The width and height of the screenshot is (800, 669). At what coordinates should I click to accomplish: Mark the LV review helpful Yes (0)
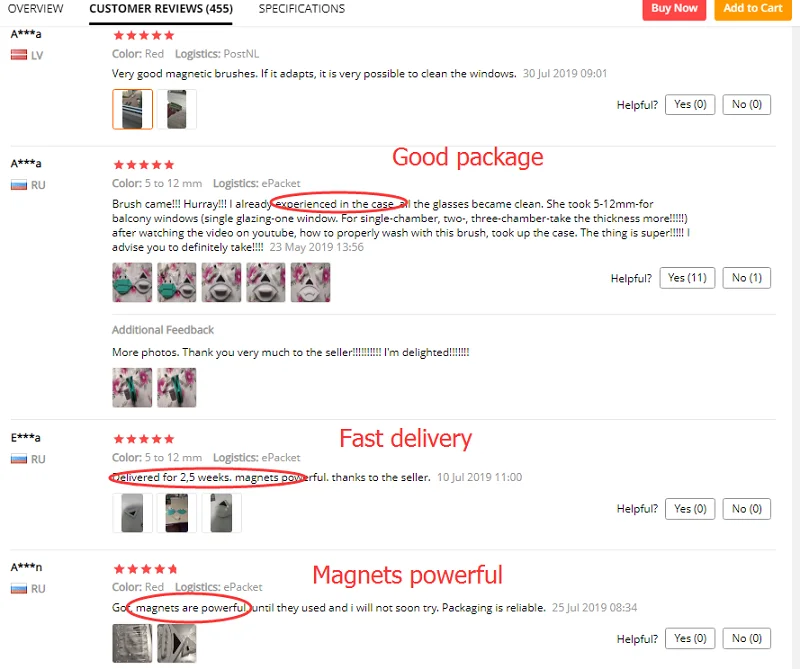click(x=690, y=105)
